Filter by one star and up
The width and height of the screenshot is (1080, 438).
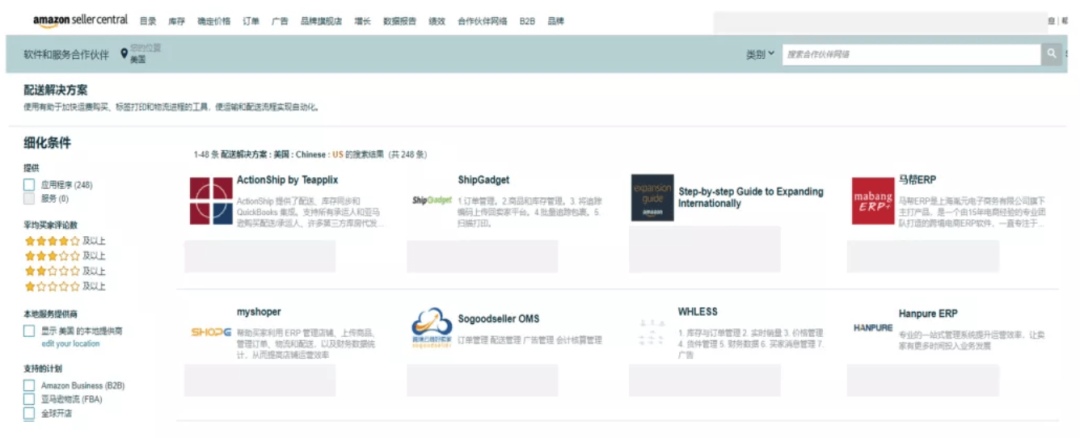[x=65, y=286]
